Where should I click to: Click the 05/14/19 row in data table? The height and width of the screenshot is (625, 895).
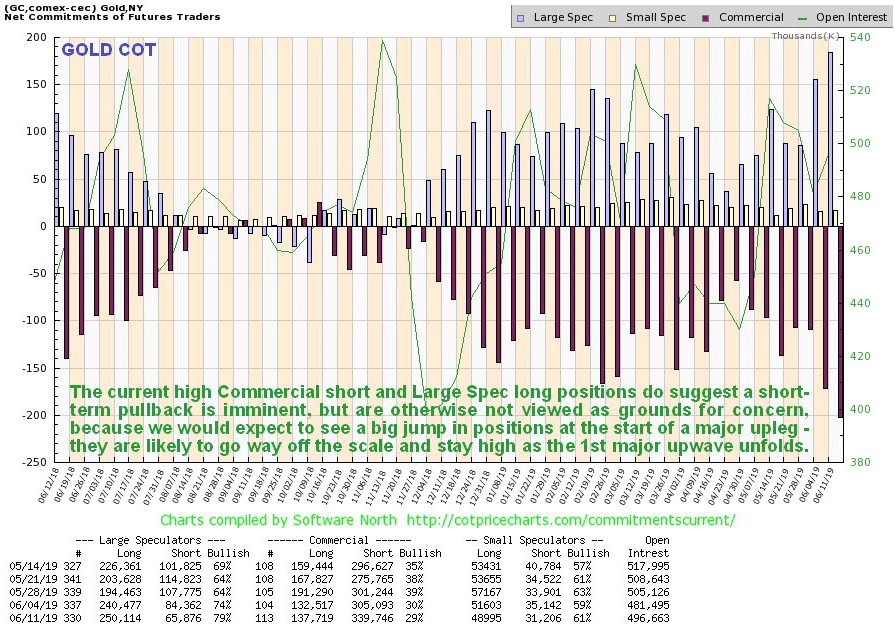coord(447,566)
